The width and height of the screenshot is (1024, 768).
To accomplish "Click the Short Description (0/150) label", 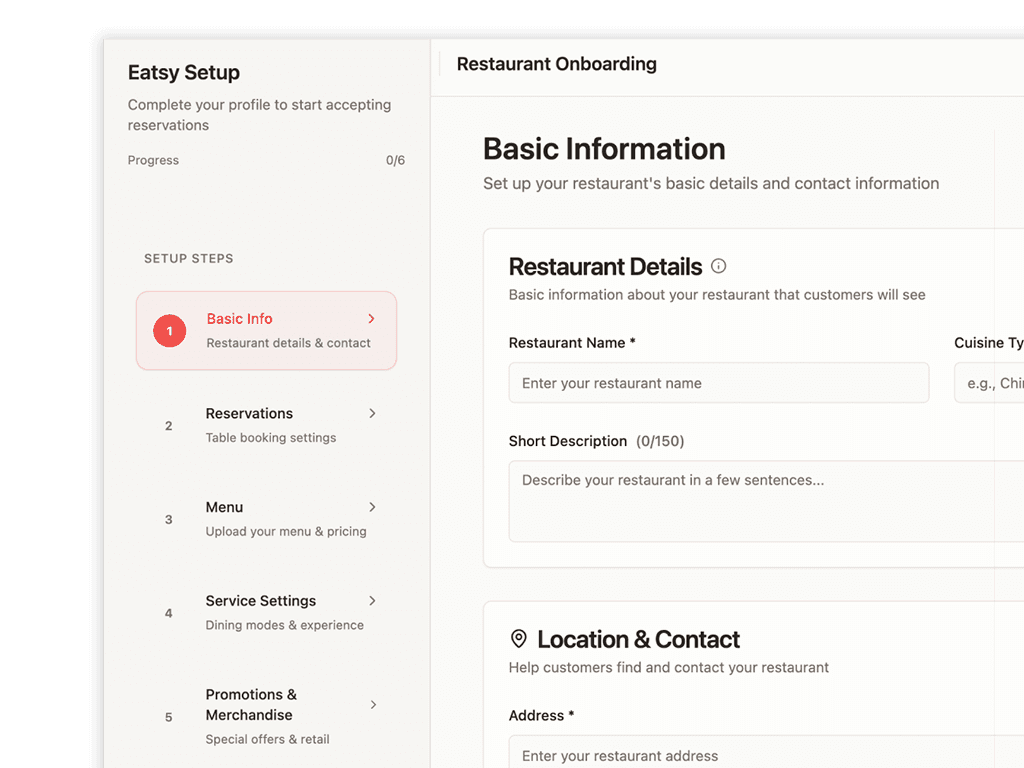I will coord(596,441).
